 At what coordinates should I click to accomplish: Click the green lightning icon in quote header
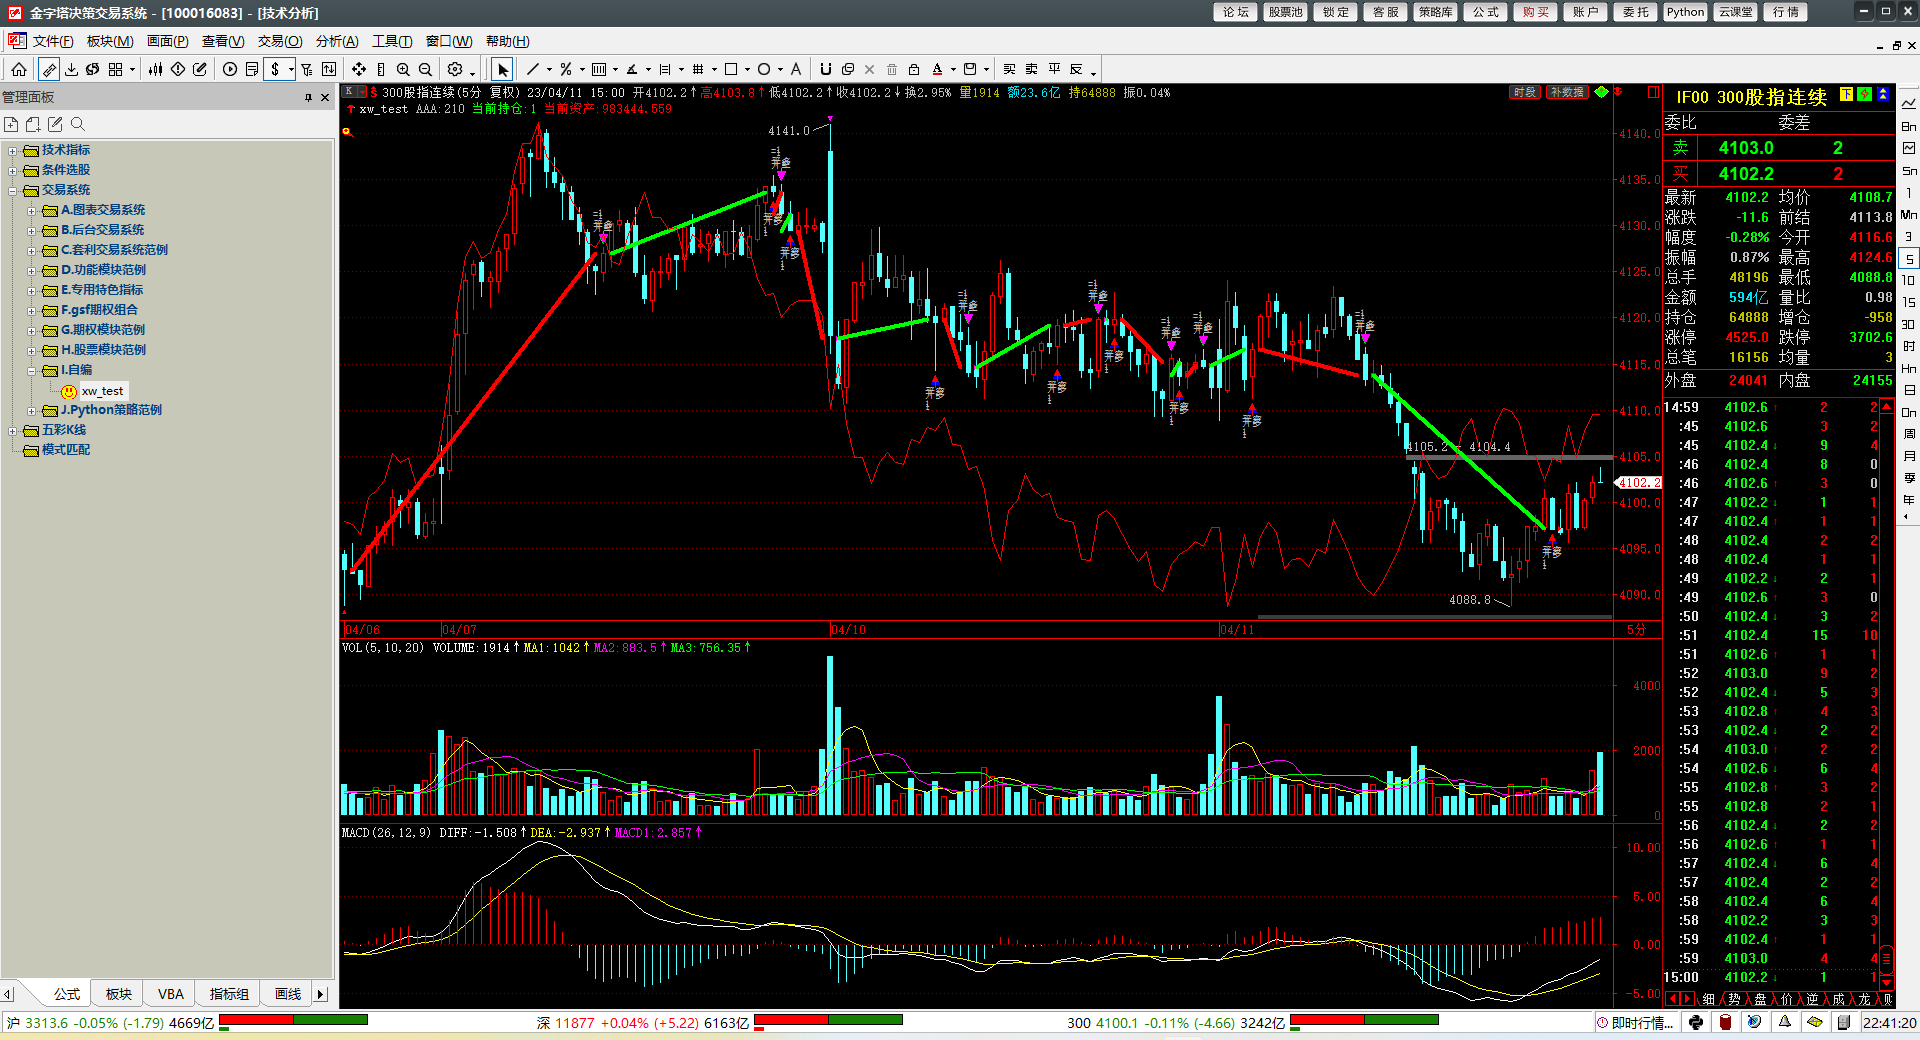pos(1865,94)
